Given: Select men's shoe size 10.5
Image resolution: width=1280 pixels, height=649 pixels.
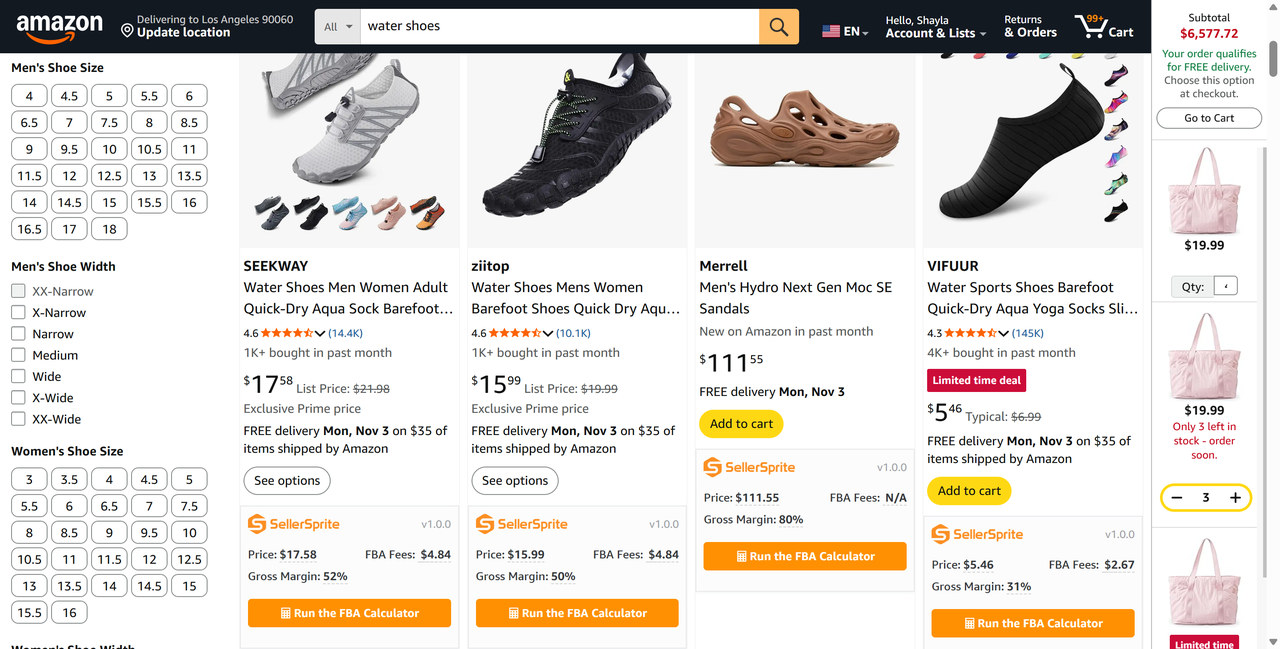Looking at the screenshot, I should tap(149, 149).
